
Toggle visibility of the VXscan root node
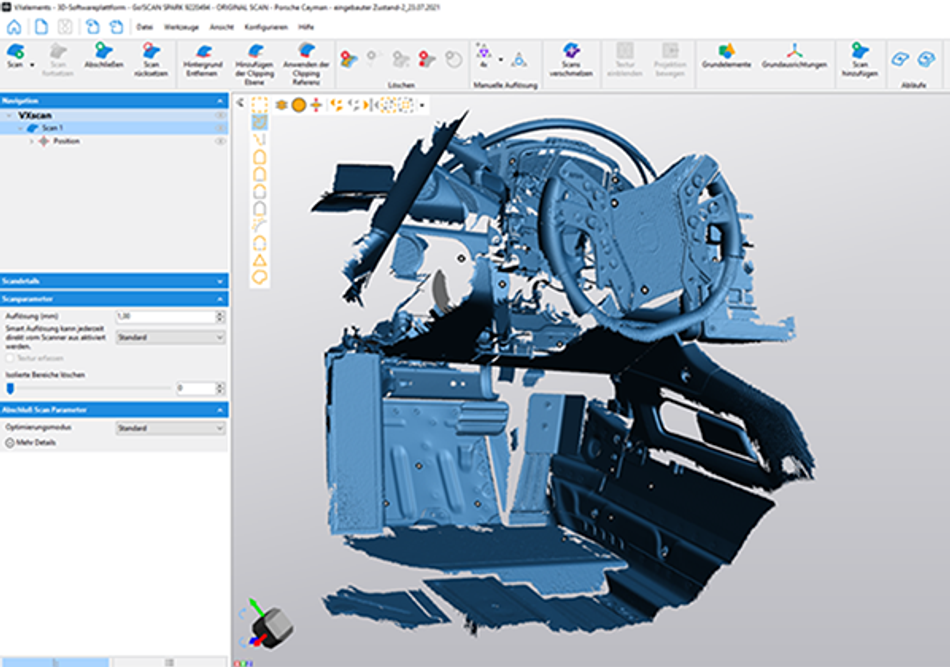pyautogui.click(x=220, y=115)
